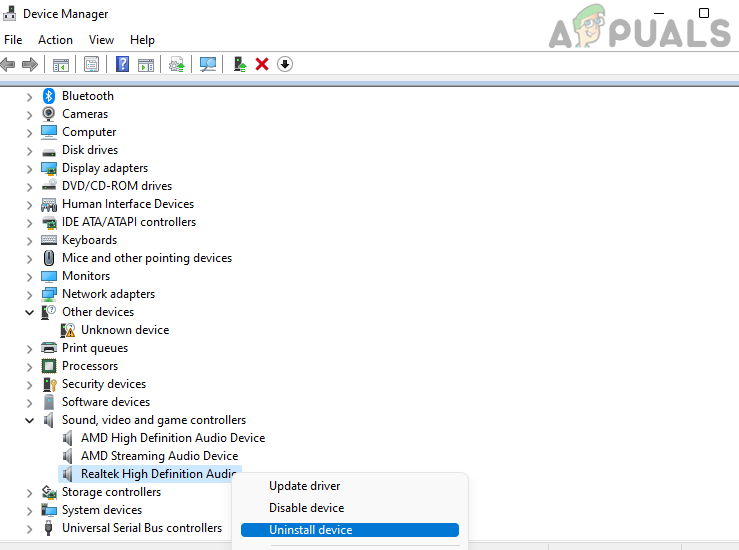This screenshot has width=739, height=550.
Task: Click the Update driver software toolbar icon
Action: coord(177,64)
